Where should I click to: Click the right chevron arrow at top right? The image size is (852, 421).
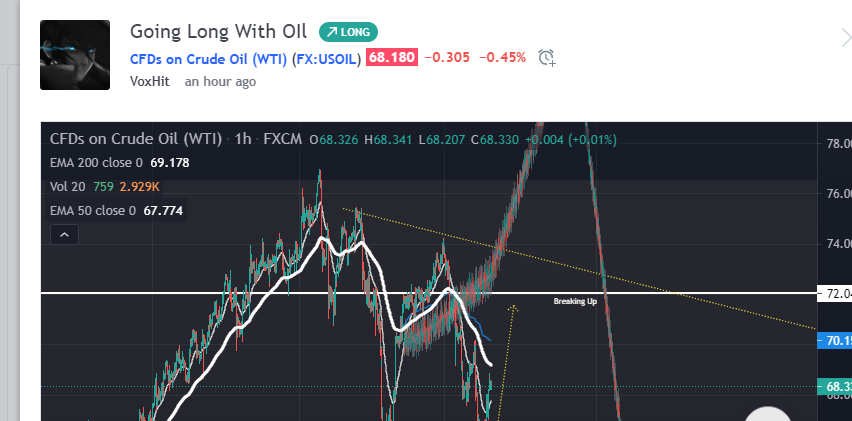pos(845,38)
